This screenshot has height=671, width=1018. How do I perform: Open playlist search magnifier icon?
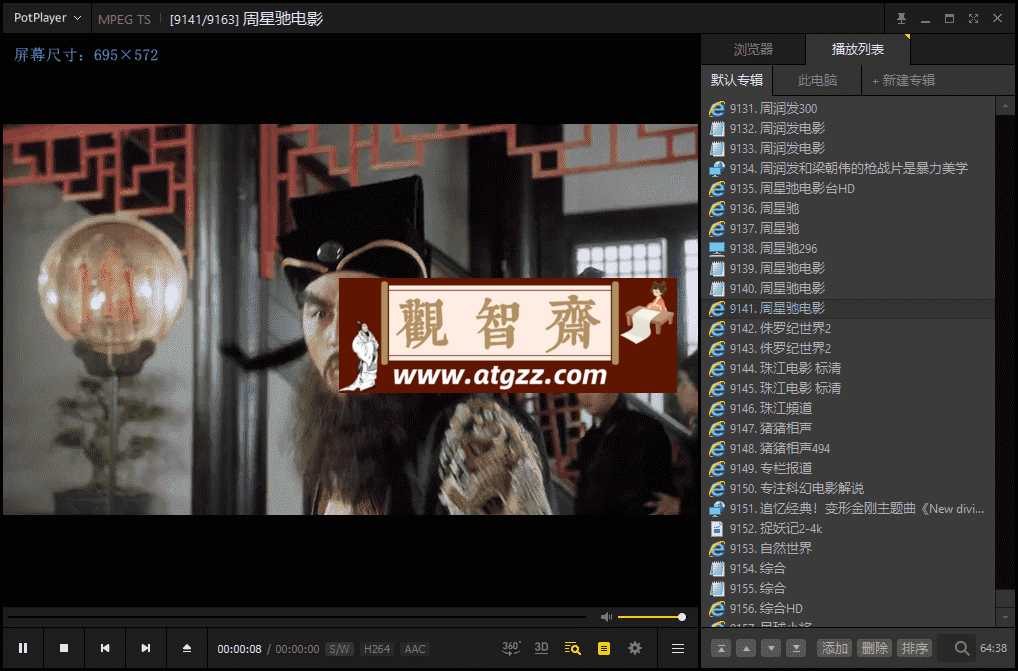tap(962, 648)
